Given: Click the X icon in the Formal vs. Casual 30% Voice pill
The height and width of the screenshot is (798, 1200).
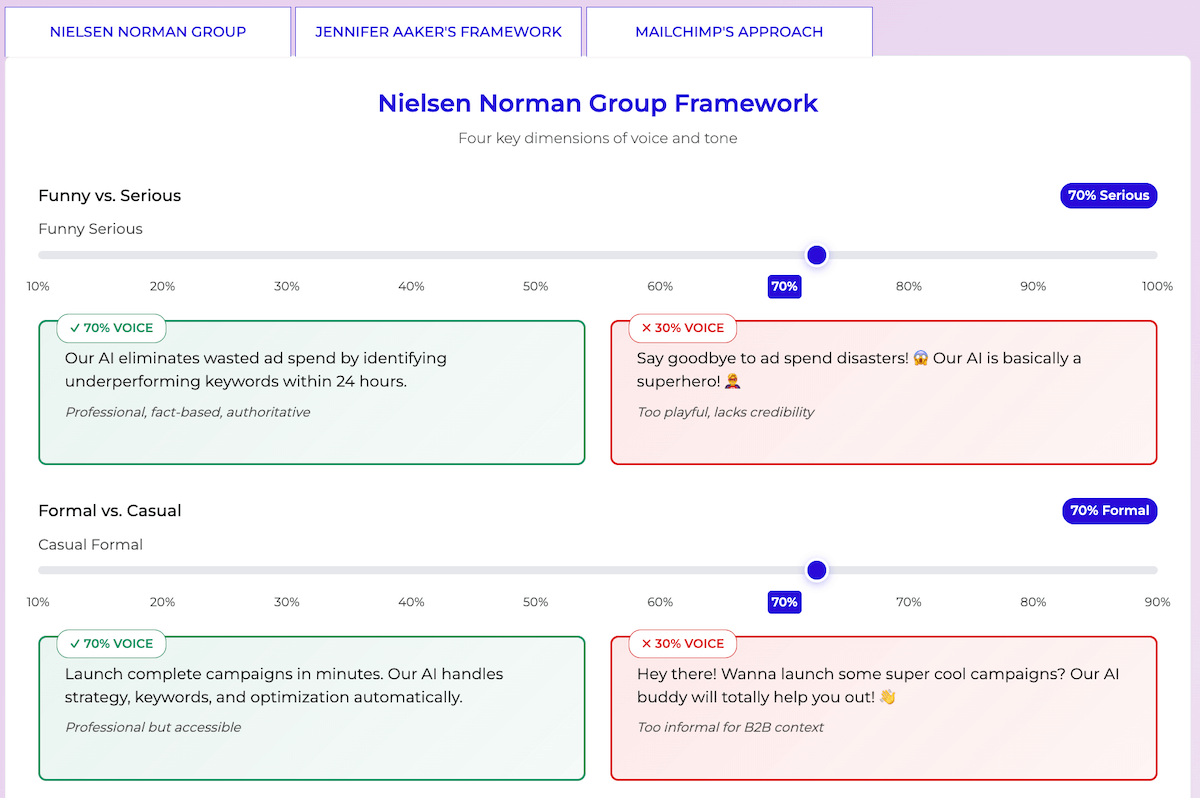Looking at the screenshot, I should [x=645, y=643].
